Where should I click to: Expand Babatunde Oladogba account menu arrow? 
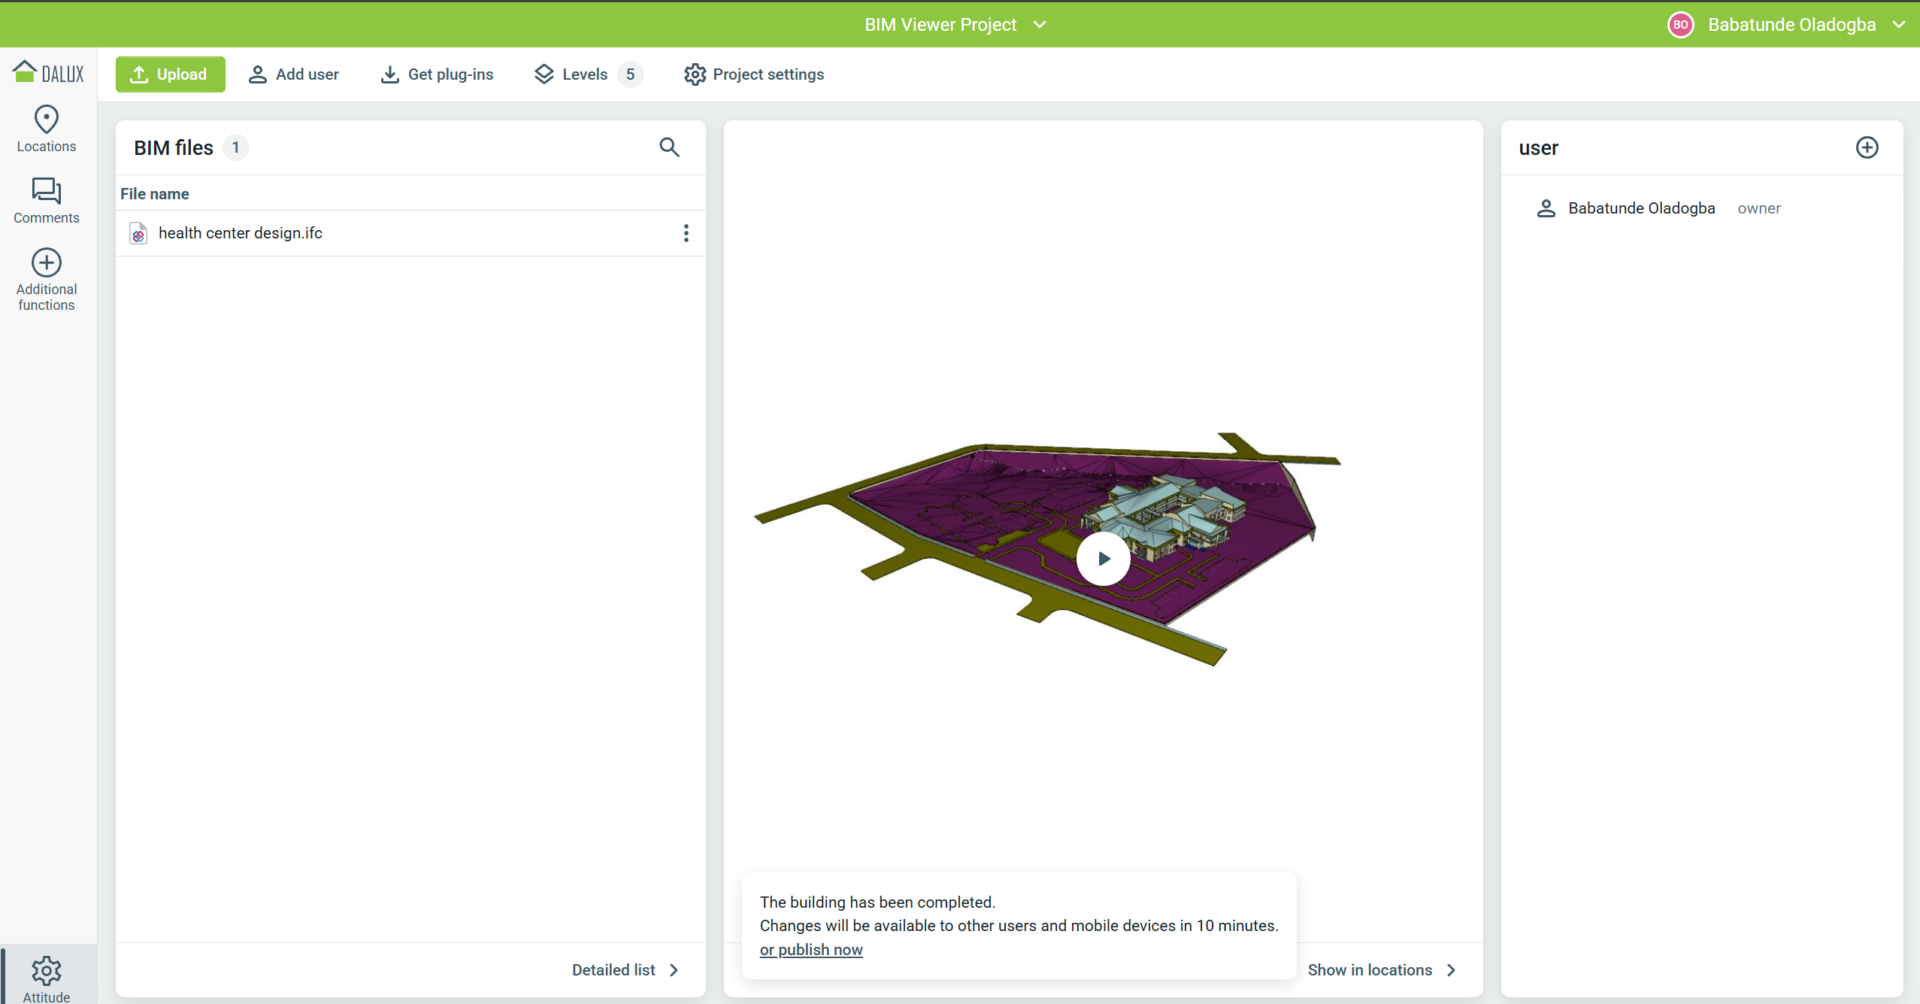tap(1899, 24)
